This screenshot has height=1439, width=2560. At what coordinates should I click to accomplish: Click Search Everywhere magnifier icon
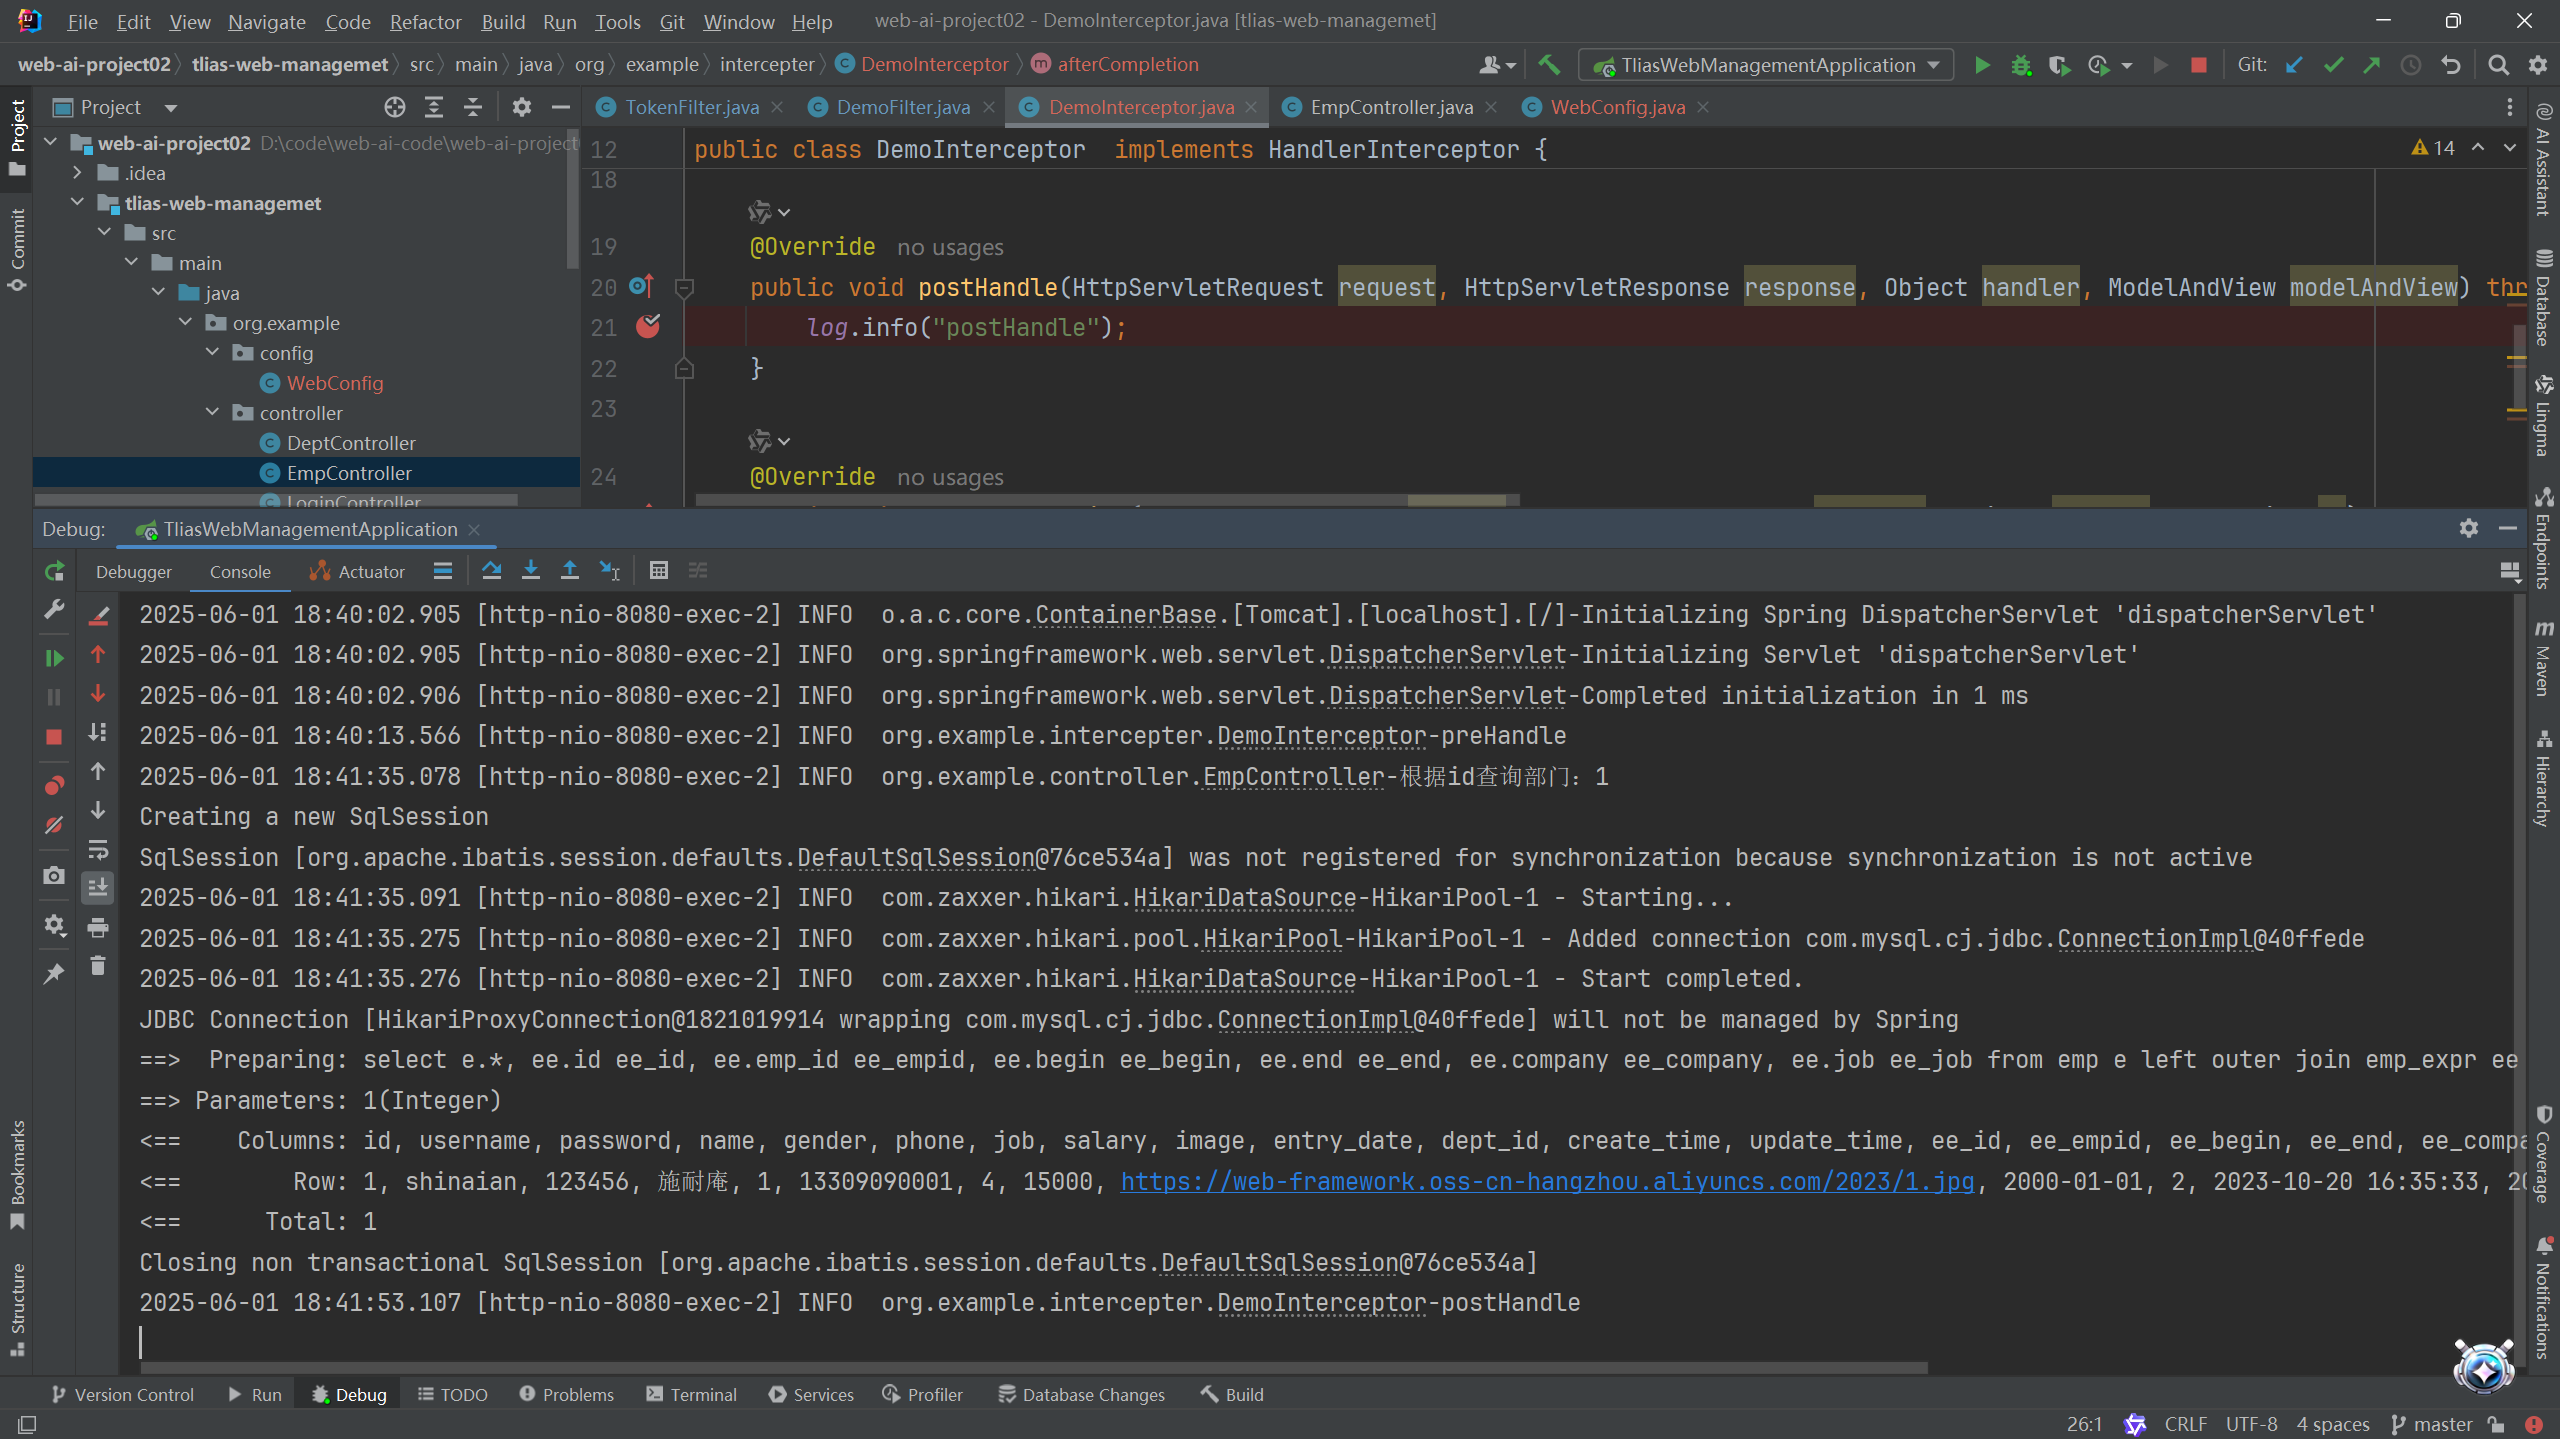pyautogui.click(x=2498, y=65)
